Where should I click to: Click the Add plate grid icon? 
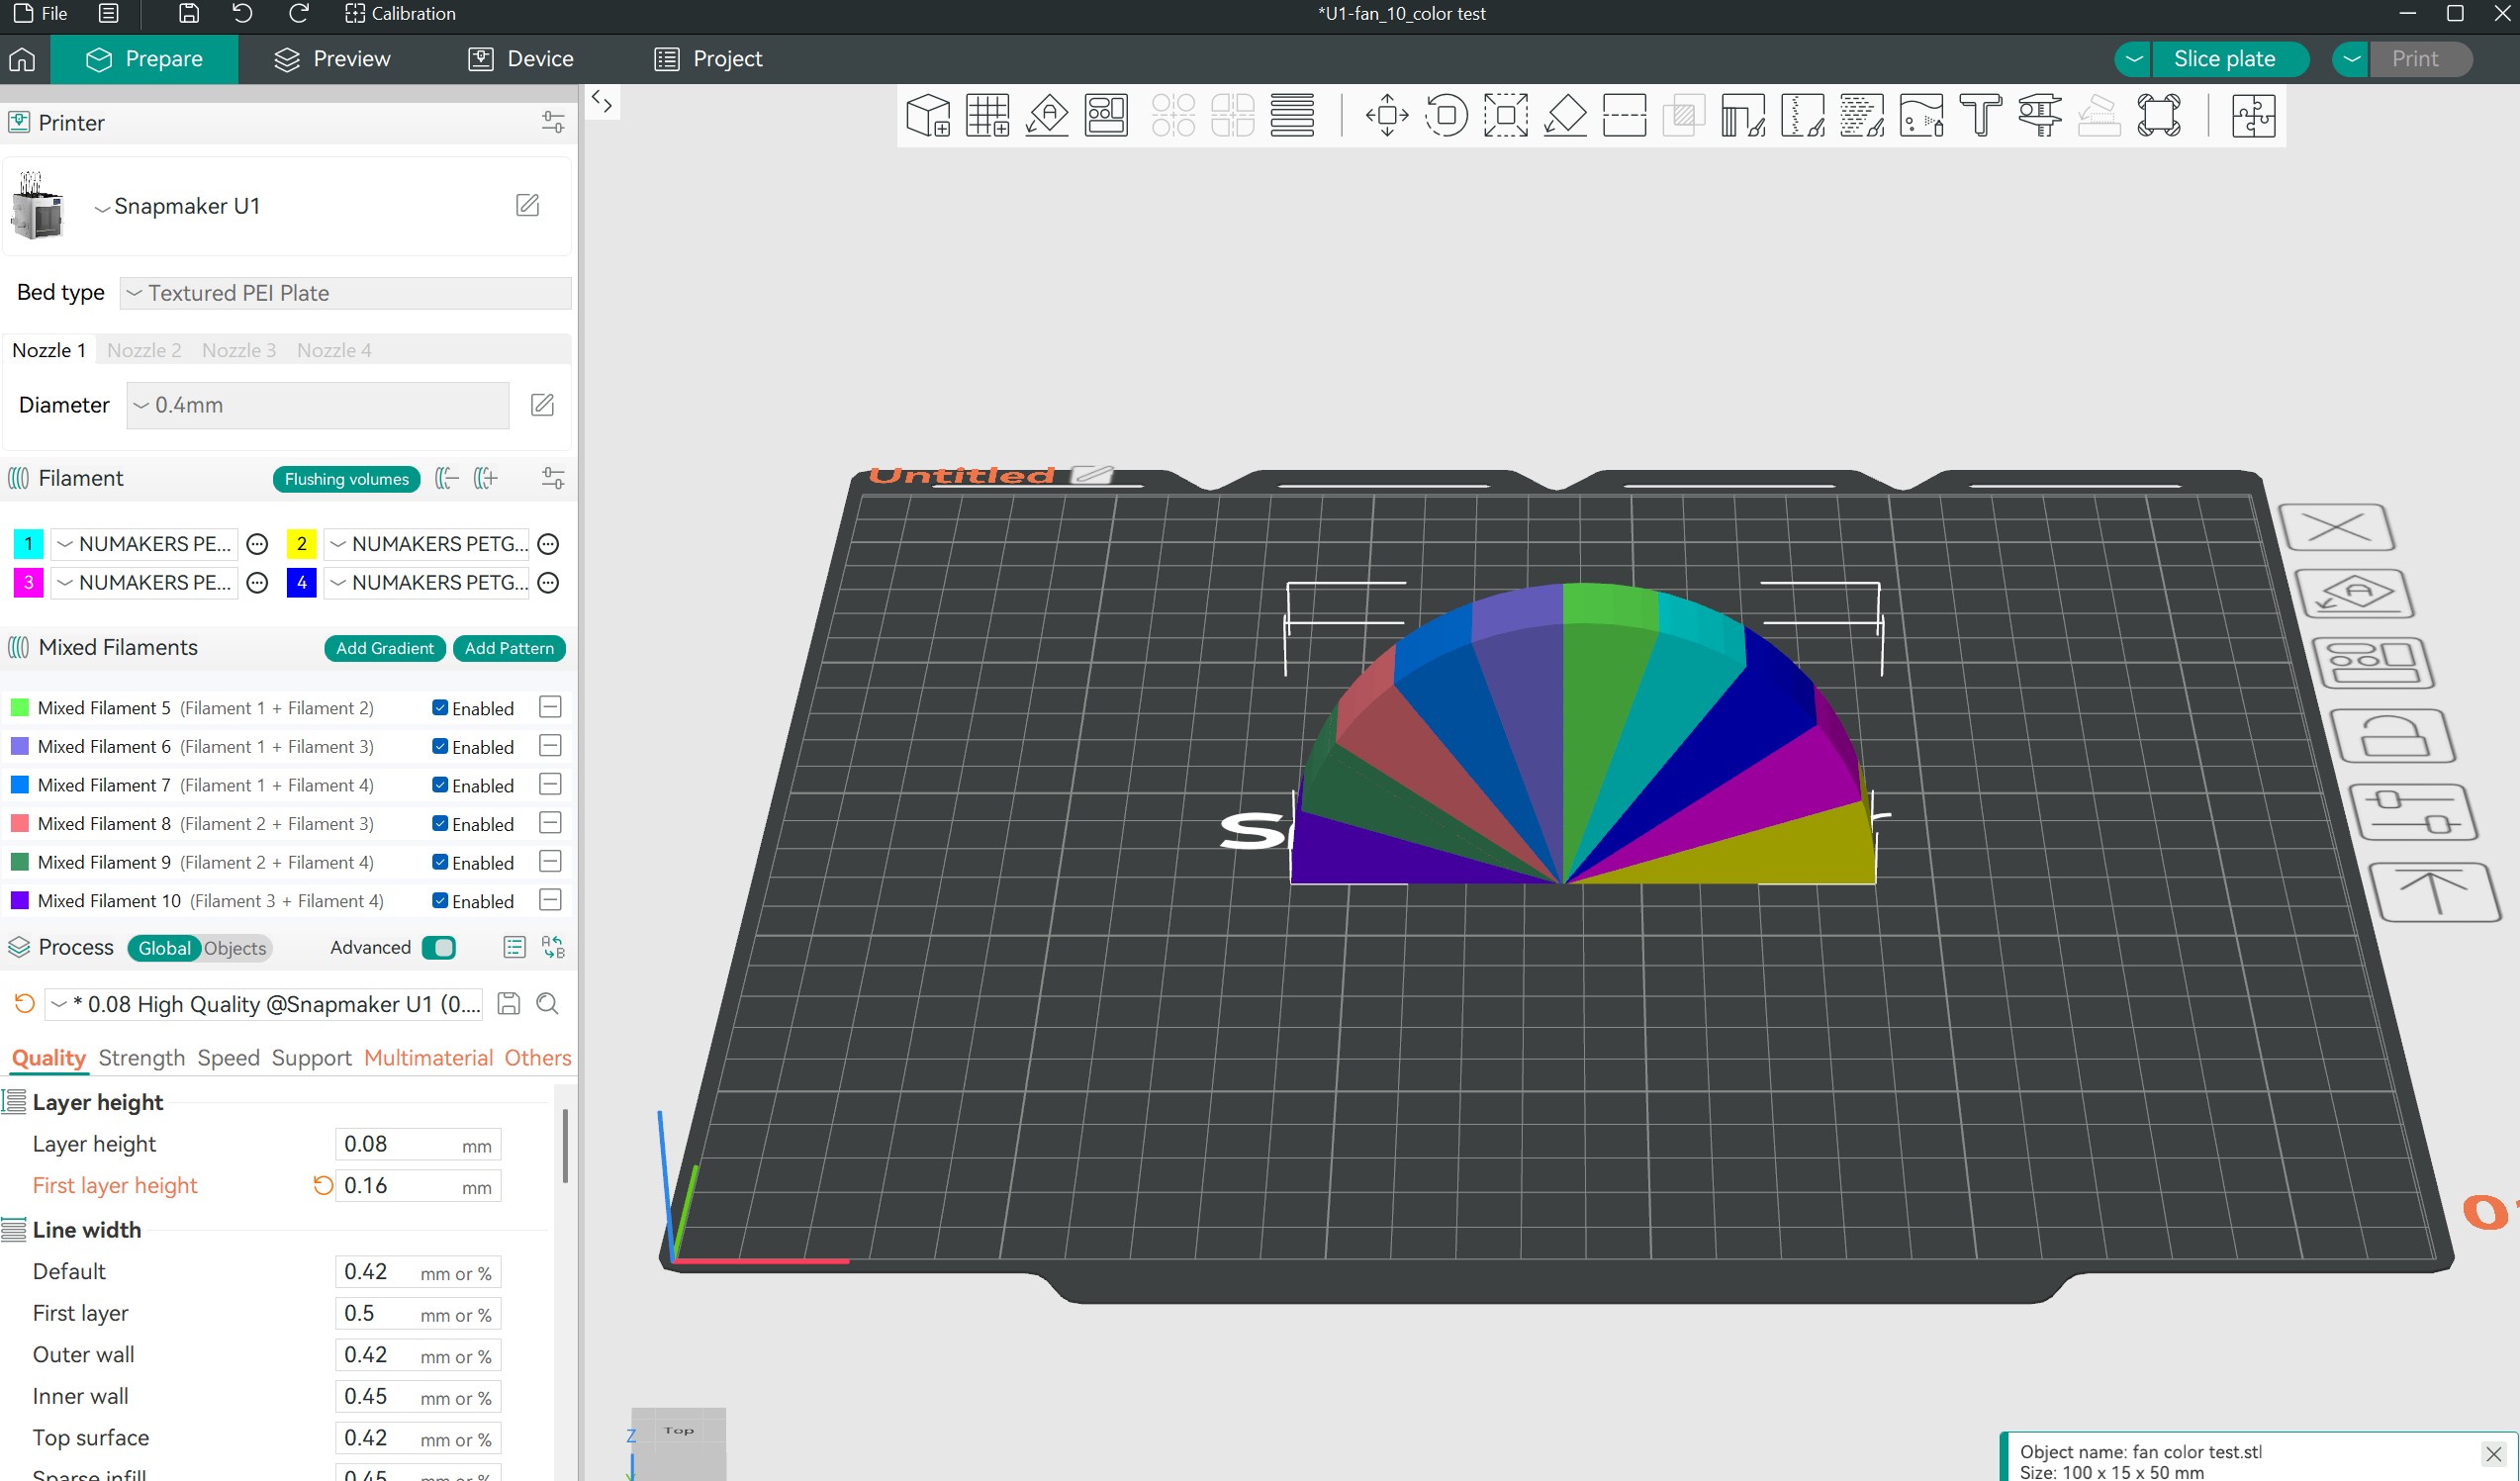[987, 115]
